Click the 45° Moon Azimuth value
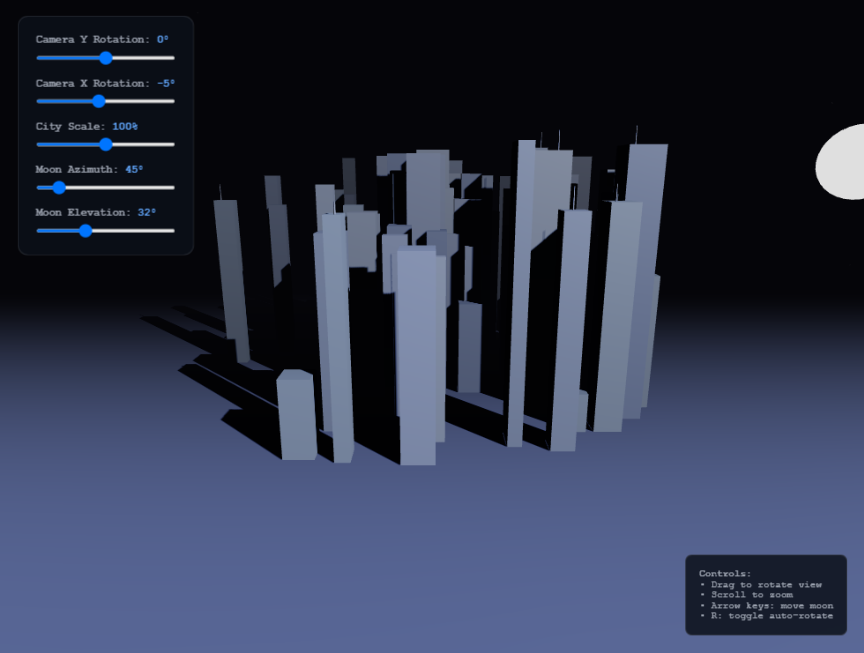 pos(134,169)
